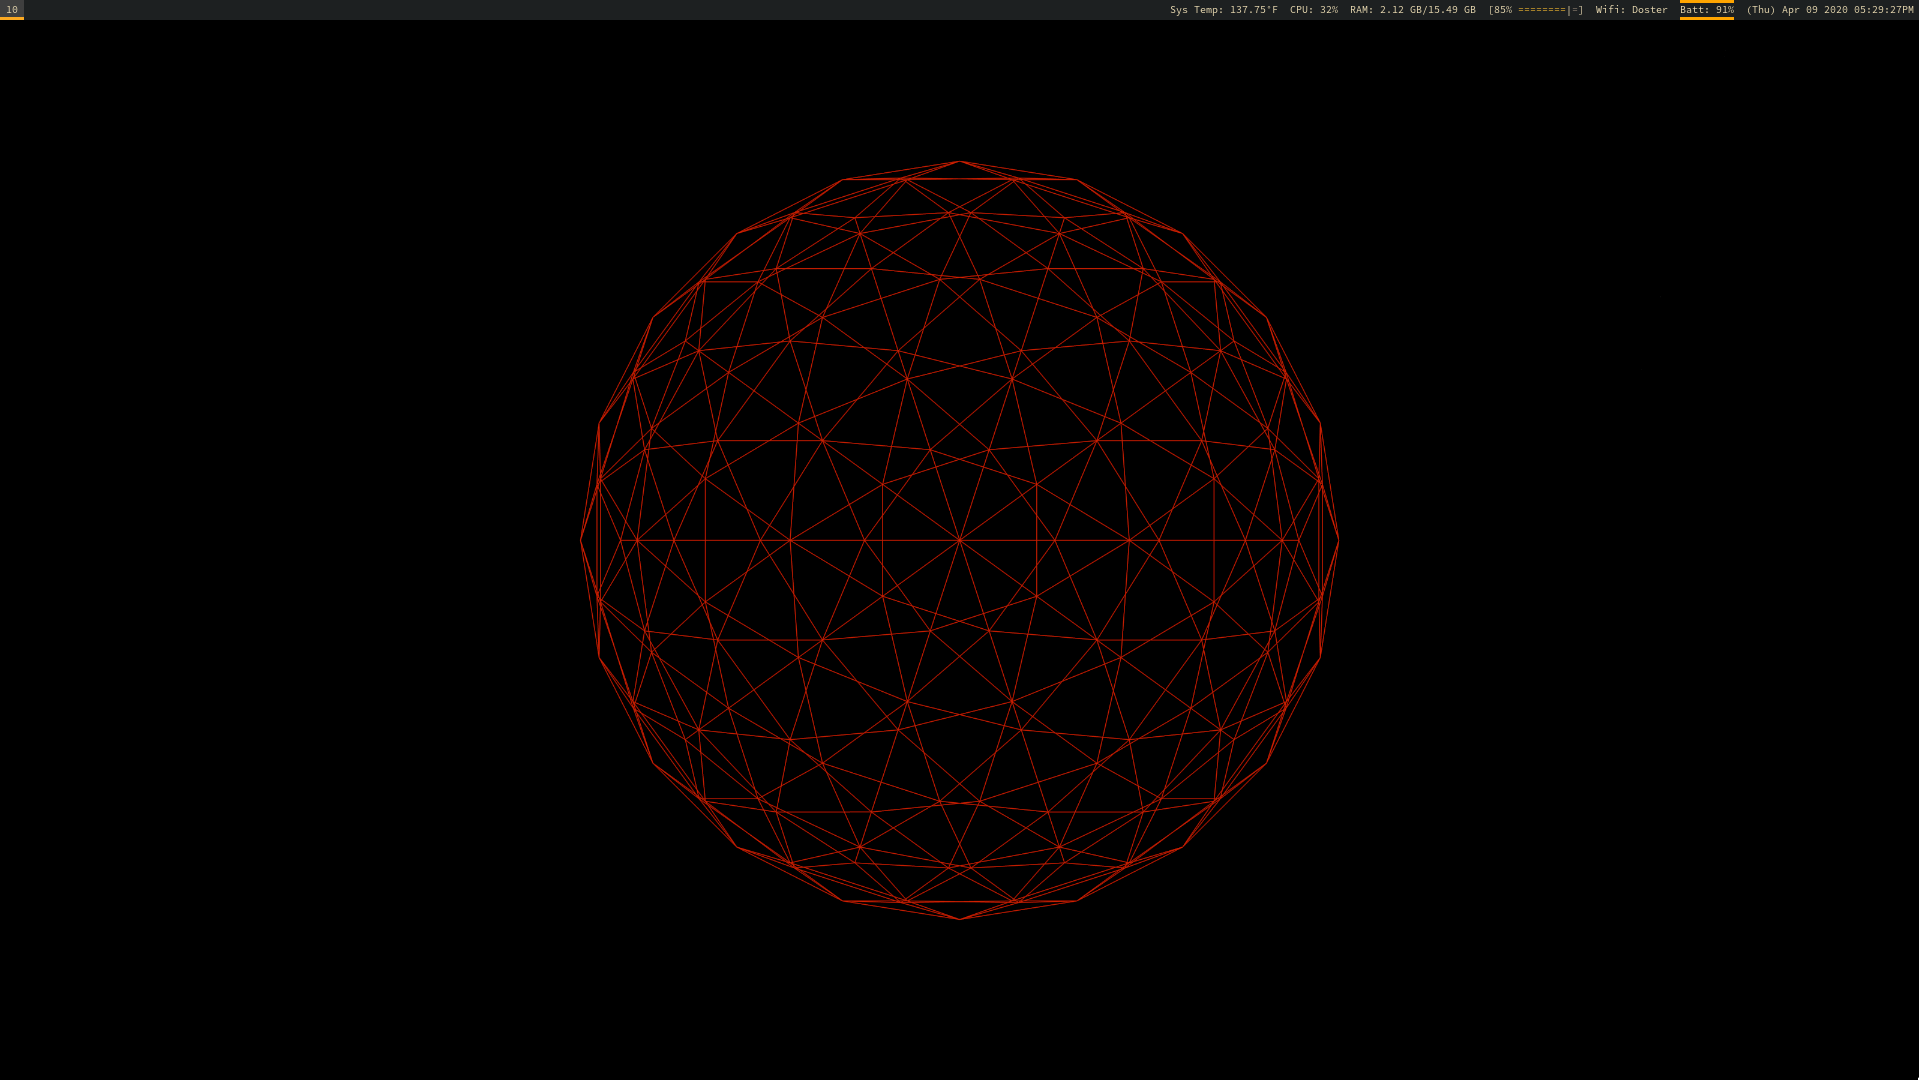Open the Wifi: Doster network indicator
Viewport: 1919px width, 1080px height.
tap(1631, 10)
